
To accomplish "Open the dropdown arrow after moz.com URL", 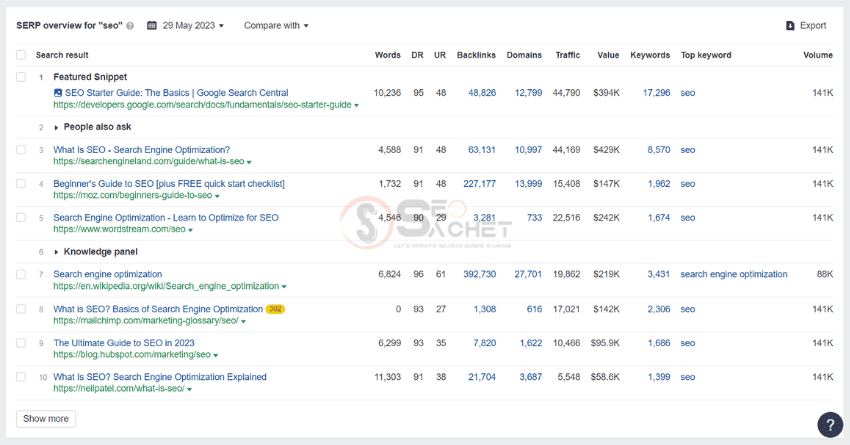I will pyautogui.click(x=217, y=196).
